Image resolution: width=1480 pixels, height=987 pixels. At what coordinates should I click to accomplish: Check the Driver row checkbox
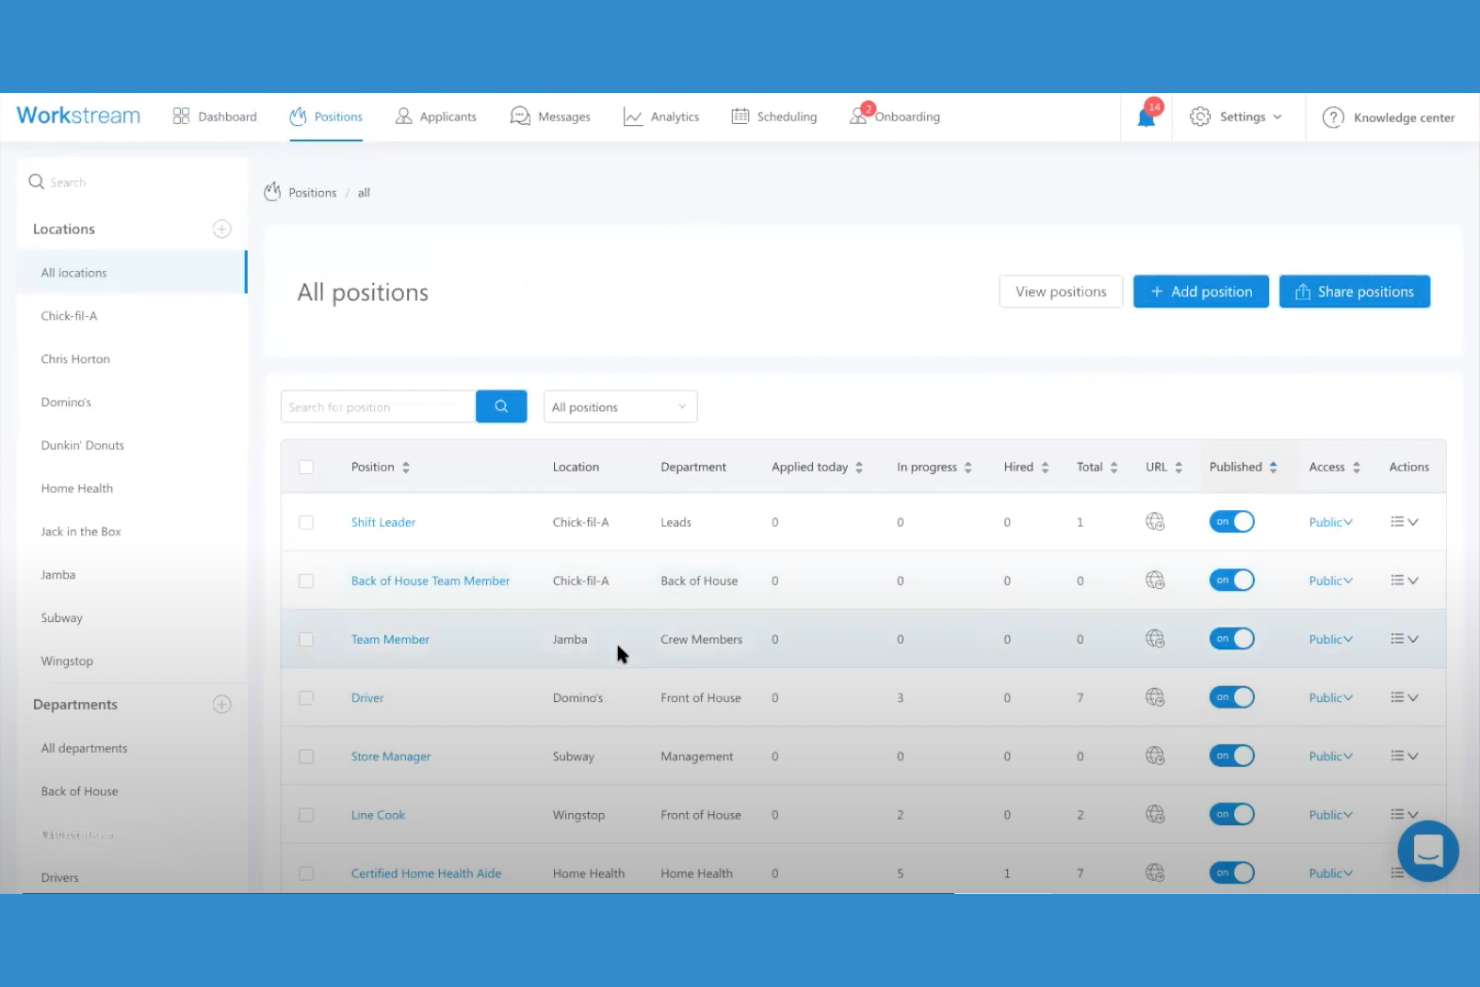click(306, 698)
